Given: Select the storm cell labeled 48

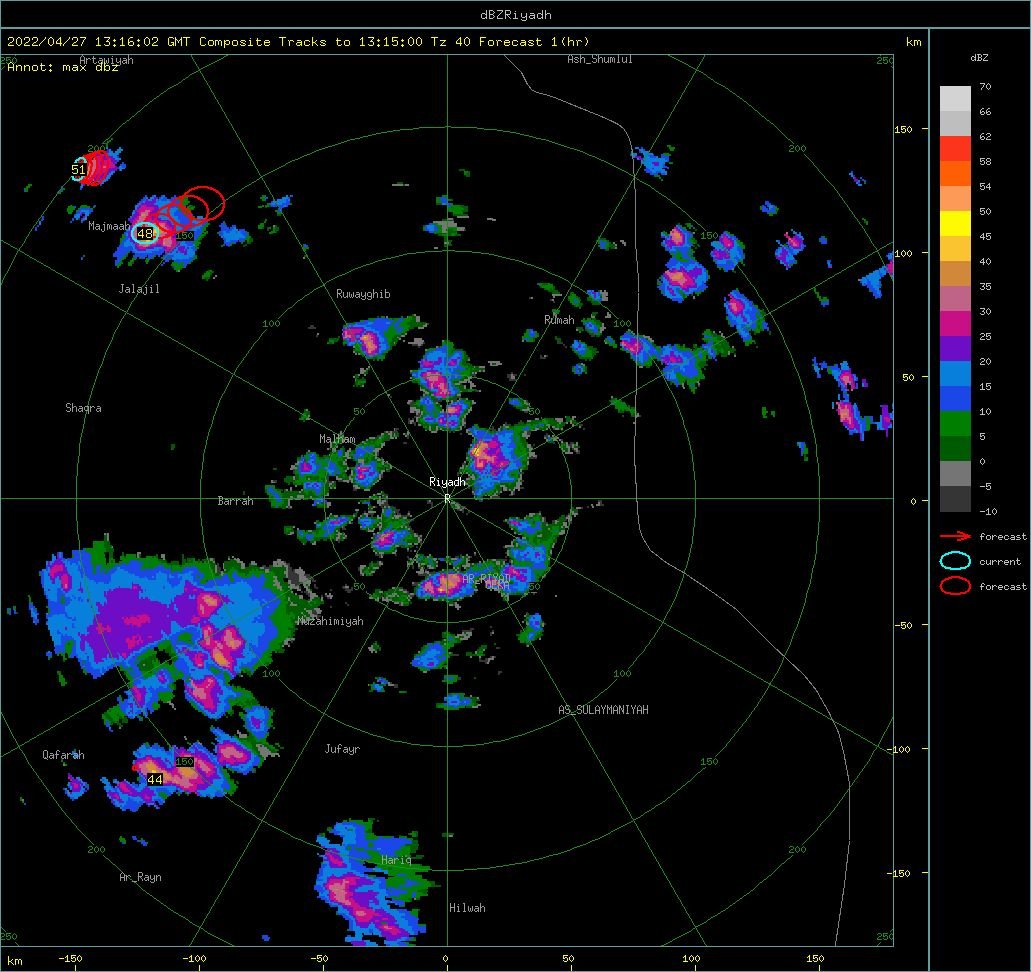Looking at the screenshot, I should pos(145,233).
